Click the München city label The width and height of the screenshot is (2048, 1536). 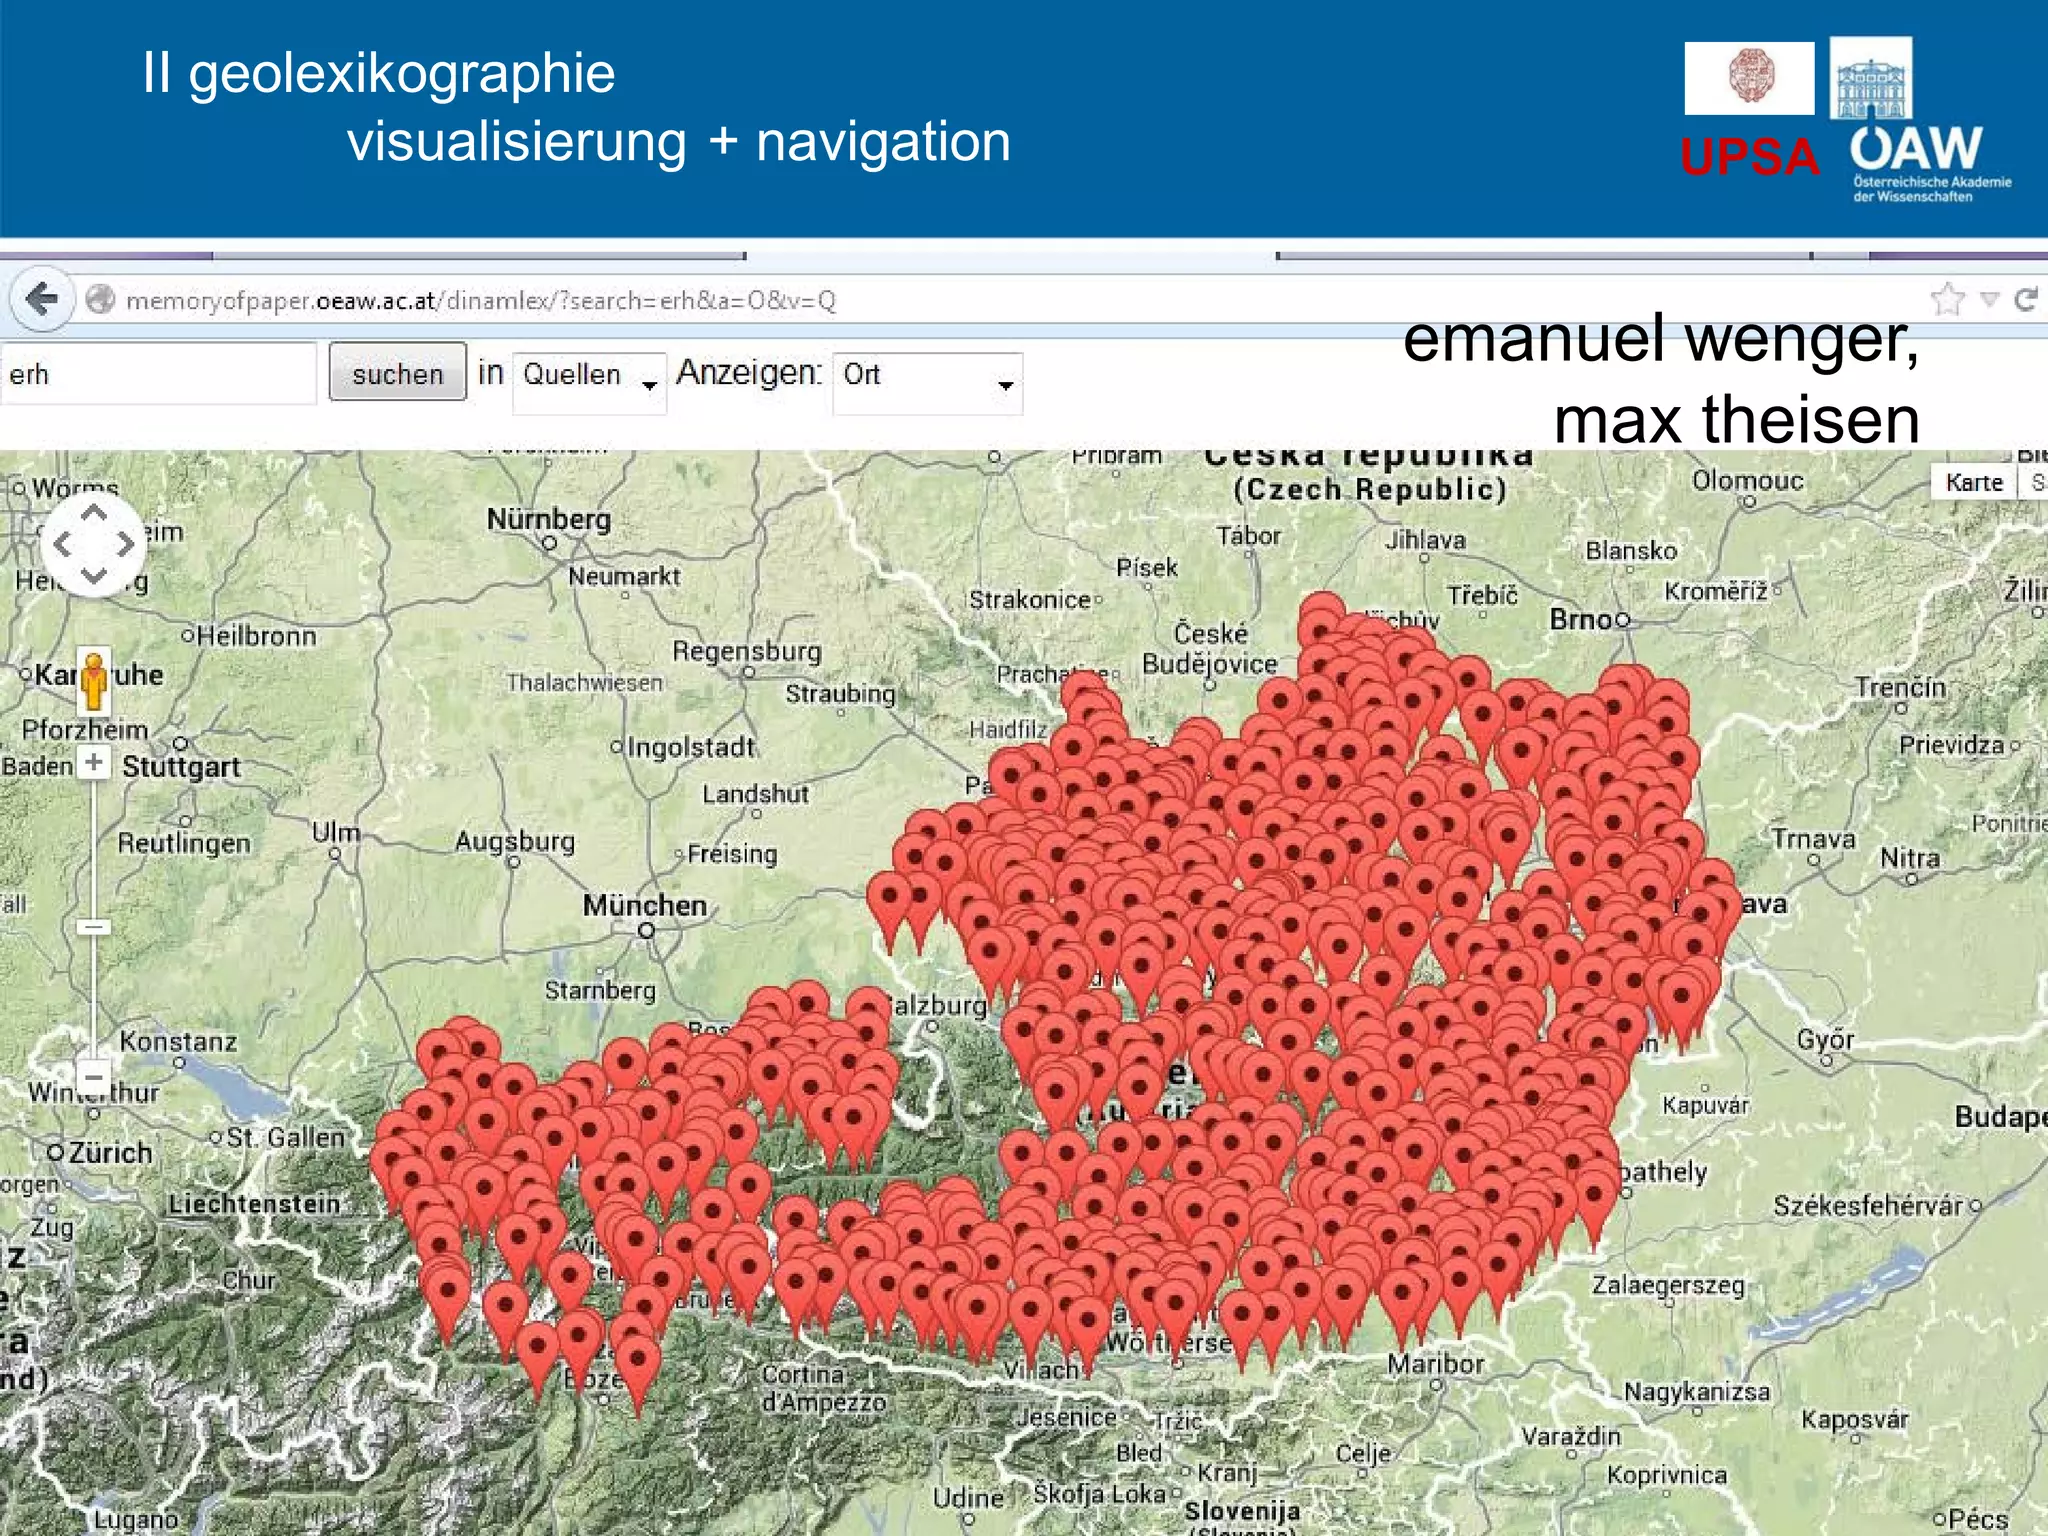(645, 905)
